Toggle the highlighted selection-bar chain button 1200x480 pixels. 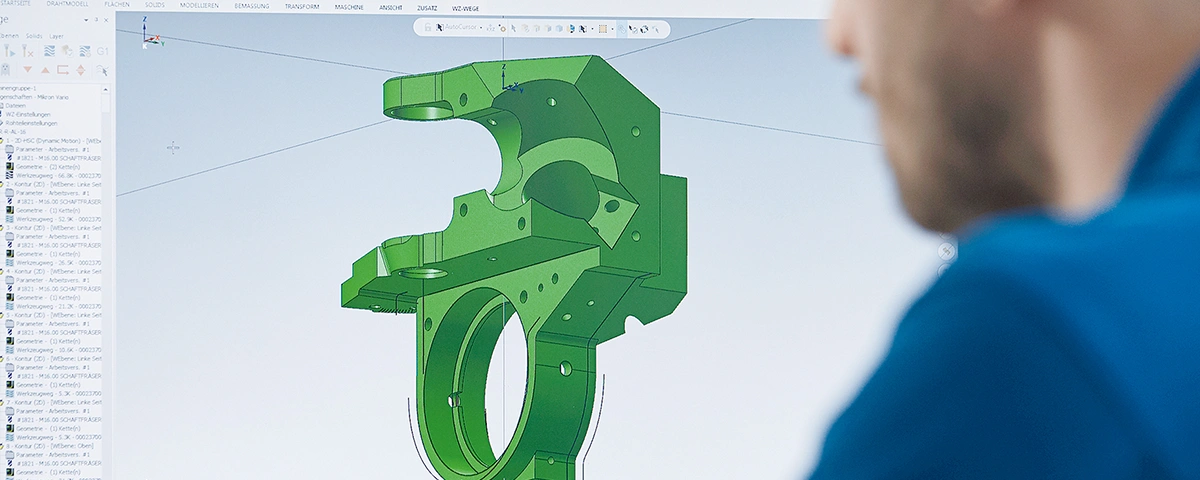click(x=622, y=29)
